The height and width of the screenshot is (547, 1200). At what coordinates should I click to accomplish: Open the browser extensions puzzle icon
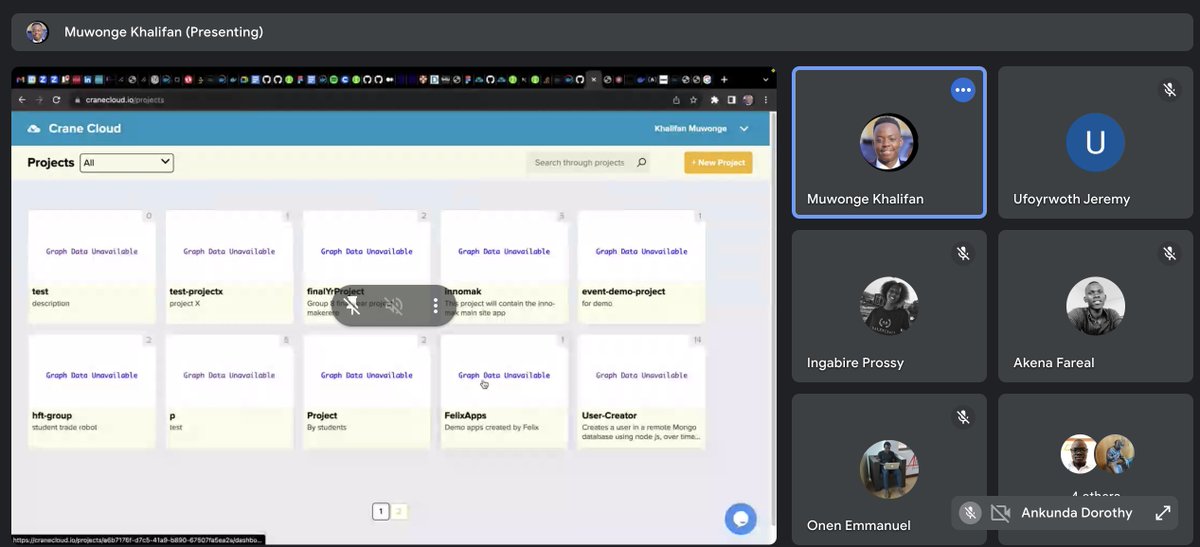tap(715, 100)
